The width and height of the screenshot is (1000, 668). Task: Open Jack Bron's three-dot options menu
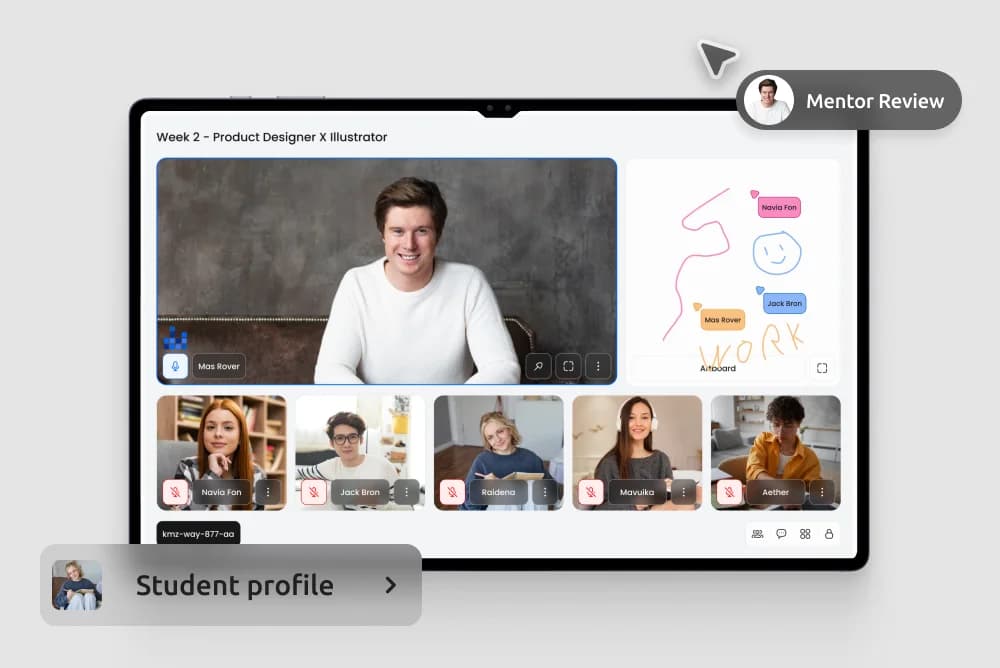click(406, 492)
